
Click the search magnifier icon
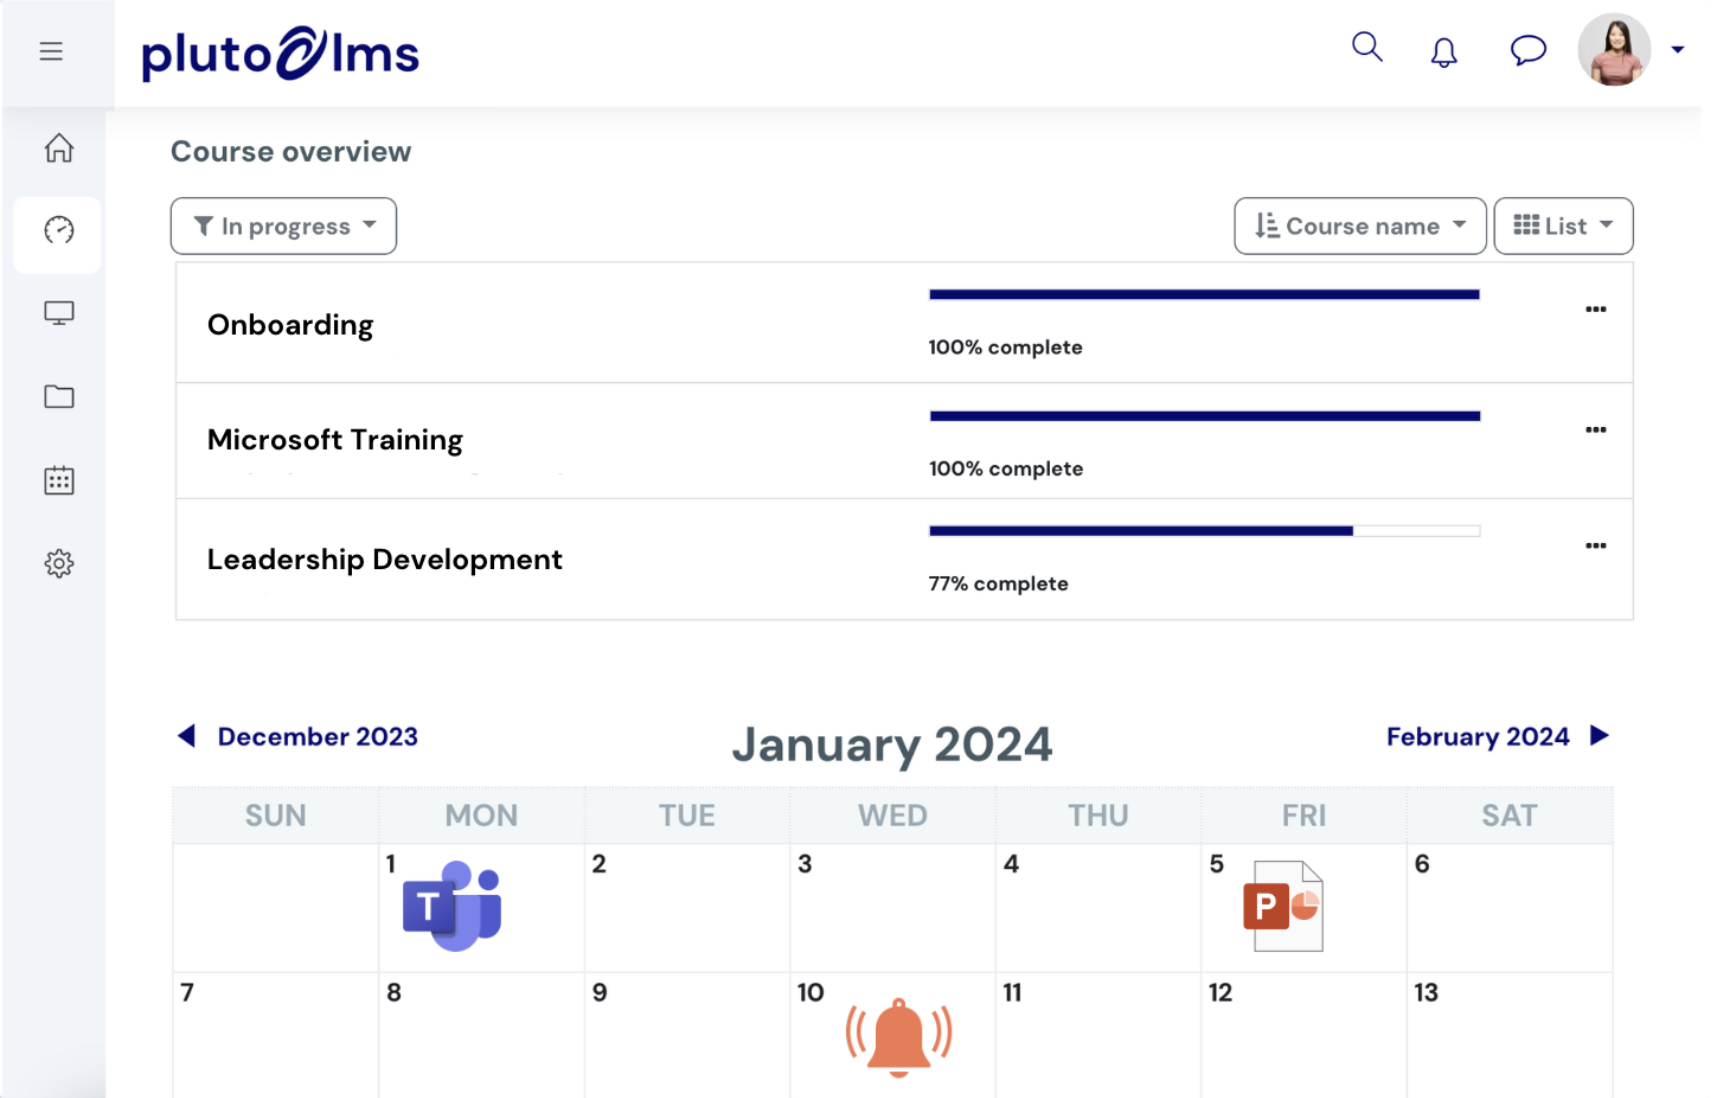pos(1366,47)
